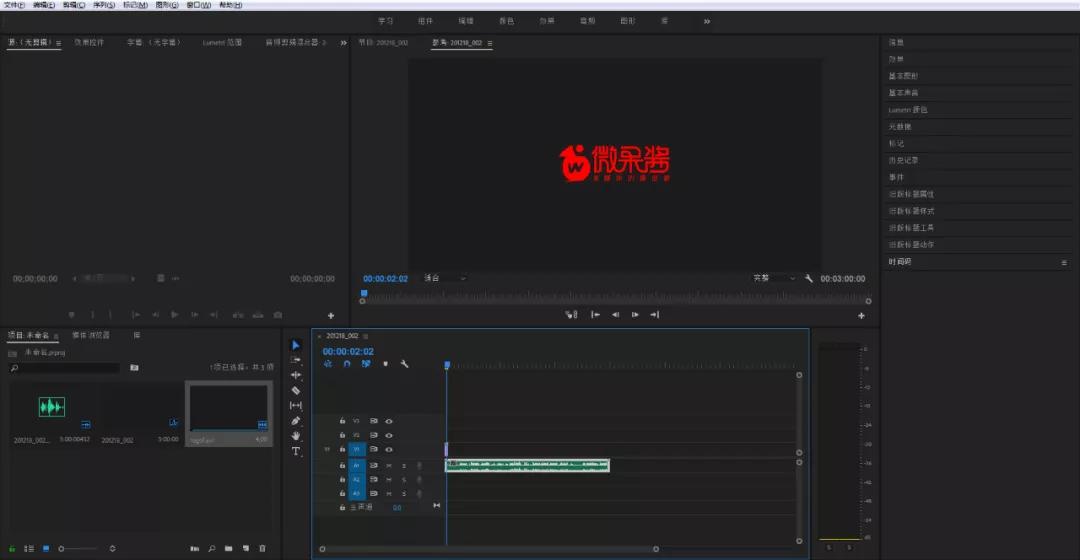Image resolution: width=1080 pixels, height=560 pixels.
Task: Open the Sequence menu
Action: click(104, 5)
